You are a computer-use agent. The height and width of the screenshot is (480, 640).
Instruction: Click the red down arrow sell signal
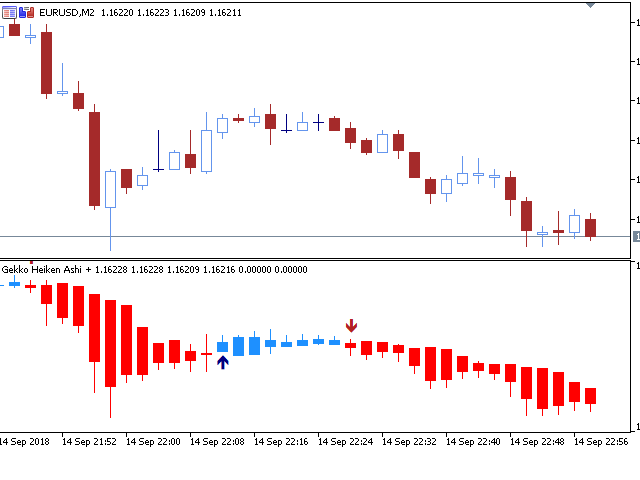(x=351, y=325)
